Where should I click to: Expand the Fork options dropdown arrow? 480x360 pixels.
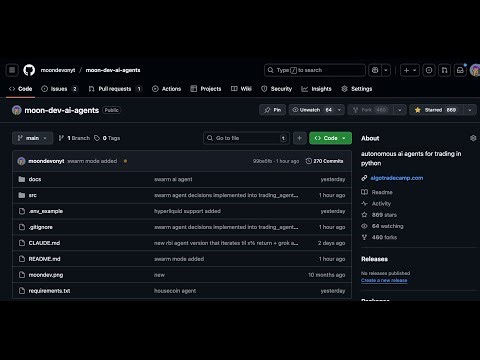tap(399, 110)
